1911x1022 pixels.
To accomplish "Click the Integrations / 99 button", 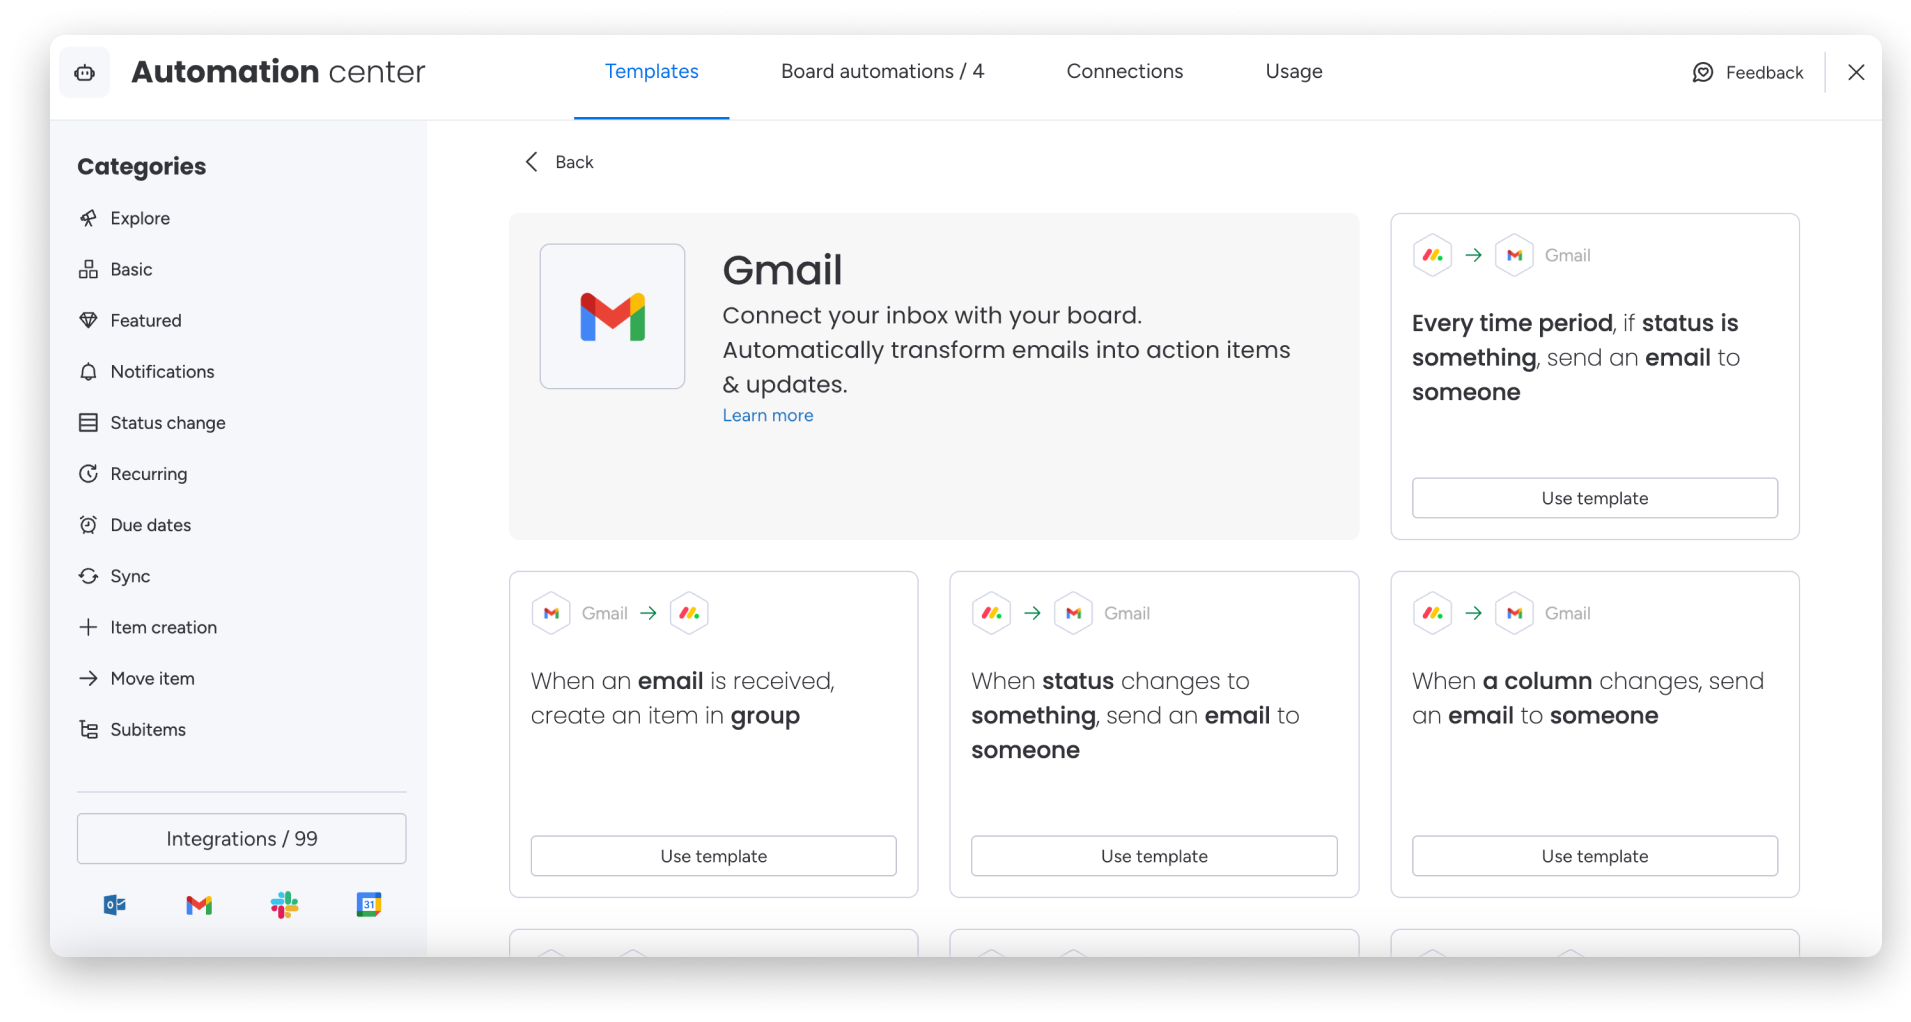I will [x=242, y=838].
